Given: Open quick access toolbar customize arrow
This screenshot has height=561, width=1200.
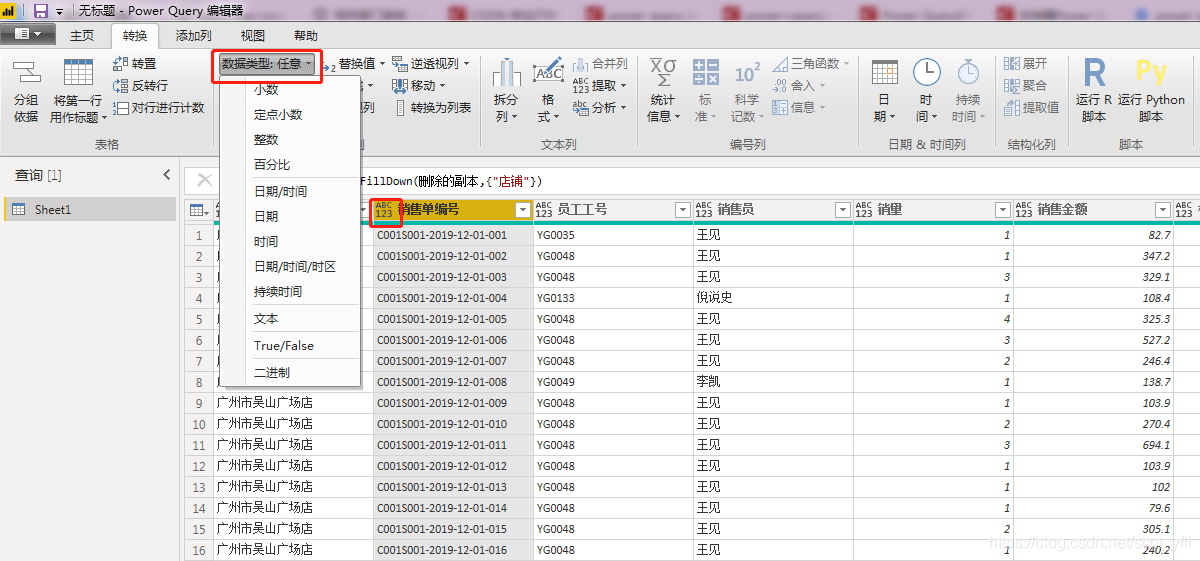Looking at the screenshot, I should coord(60,11).
